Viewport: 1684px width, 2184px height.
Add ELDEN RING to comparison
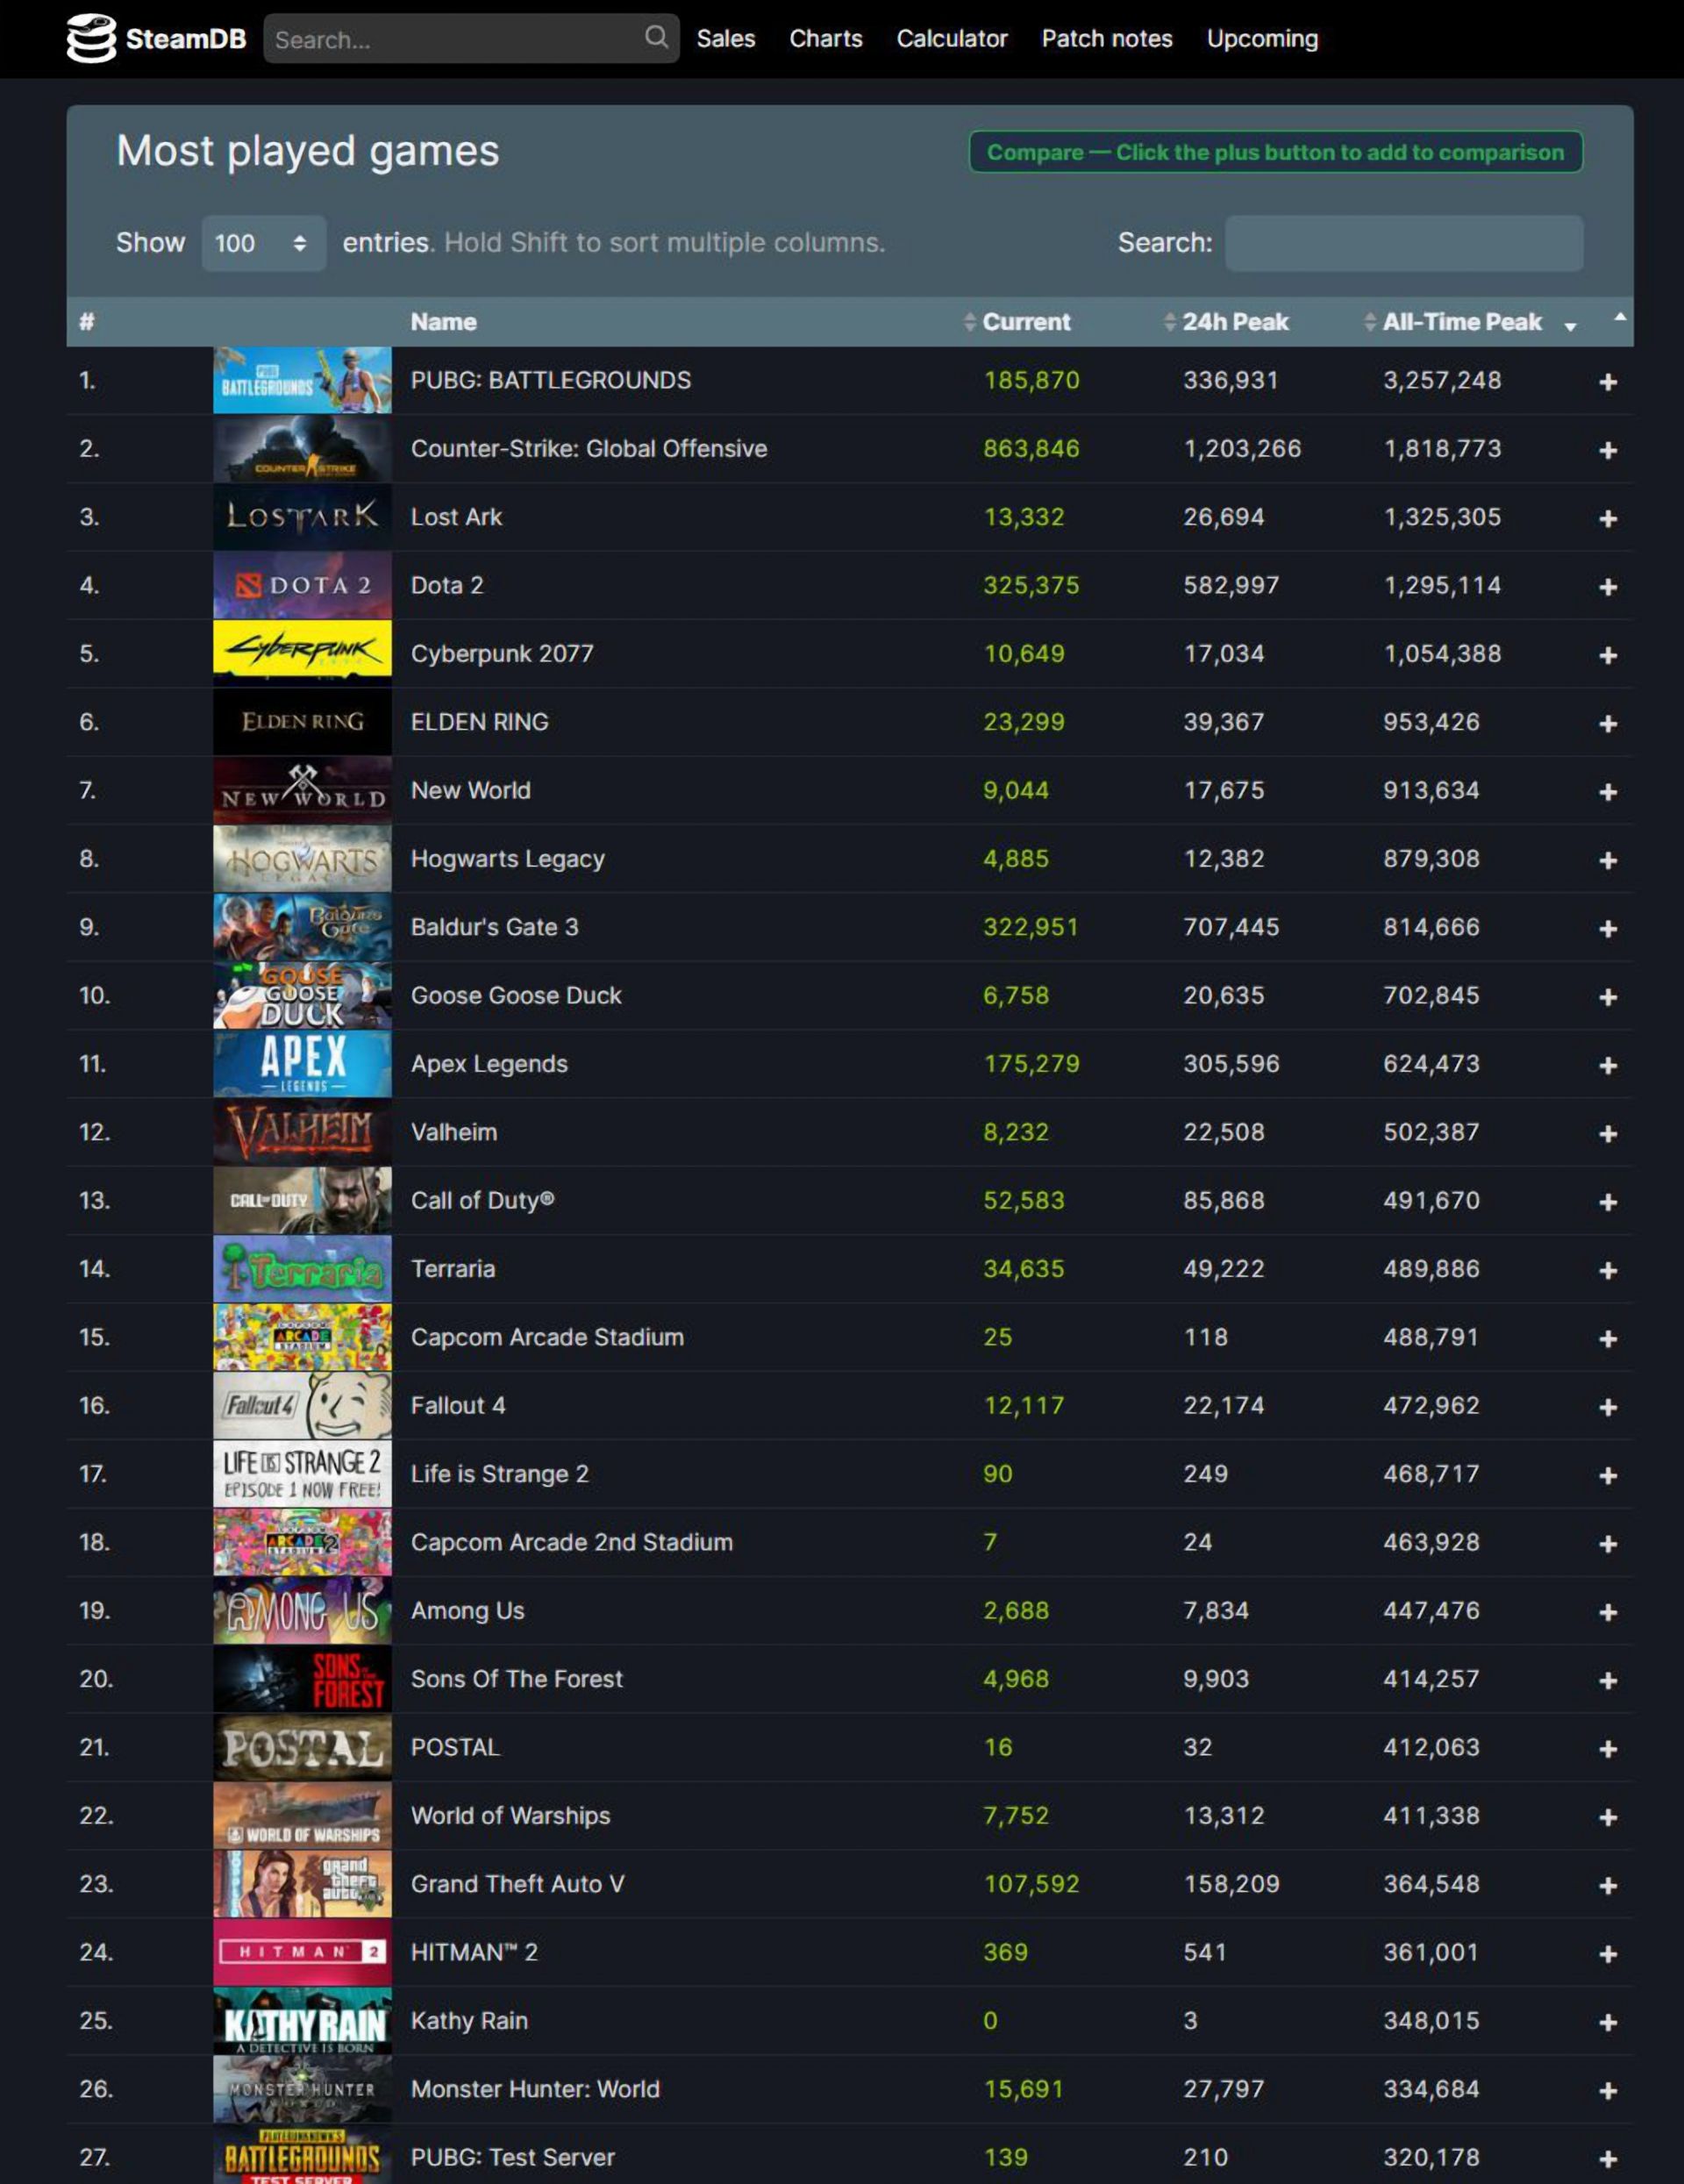[1607, 724]
